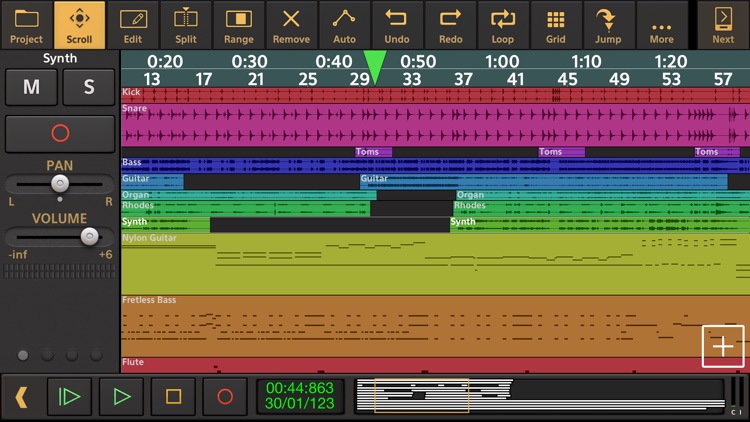Click bar 17 on the ruler

tap(203, 79)
